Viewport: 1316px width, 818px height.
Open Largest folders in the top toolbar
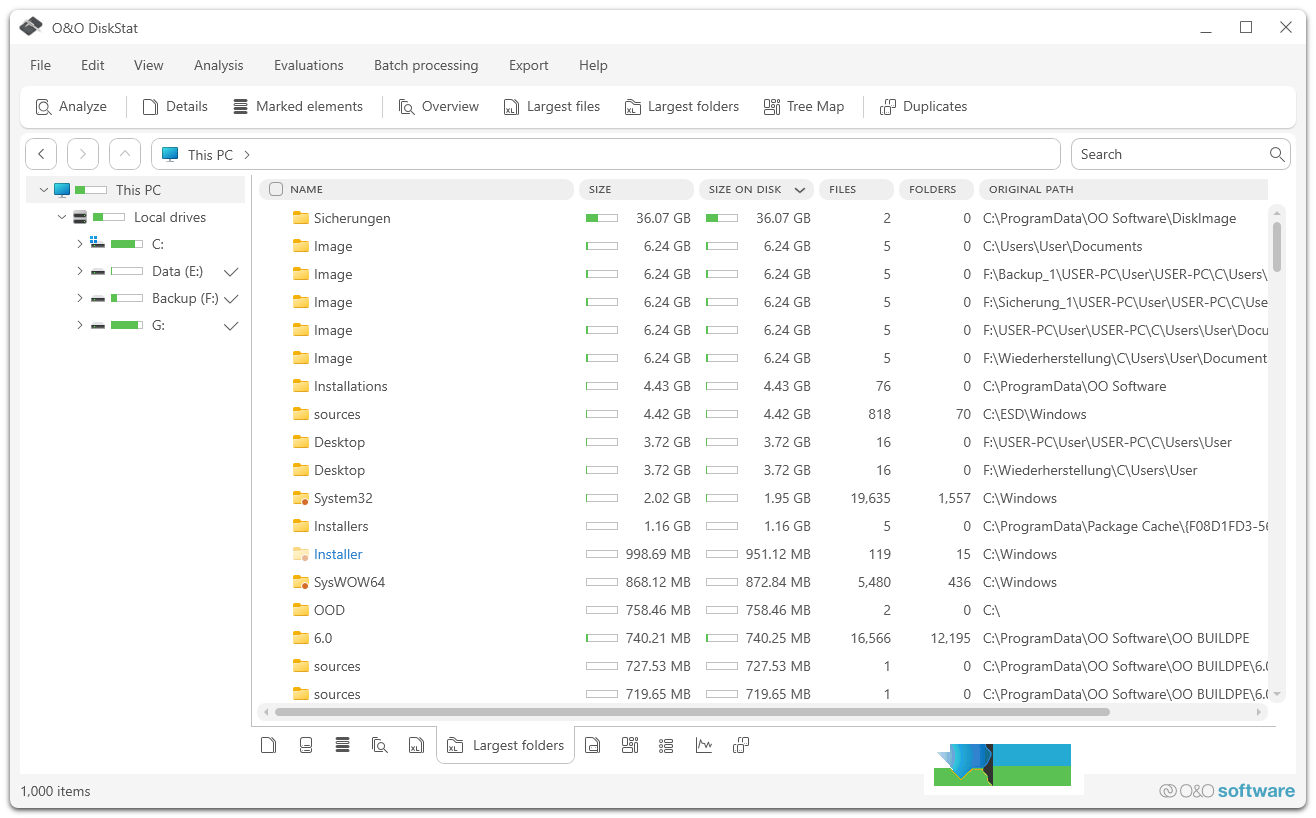(682, 107)
